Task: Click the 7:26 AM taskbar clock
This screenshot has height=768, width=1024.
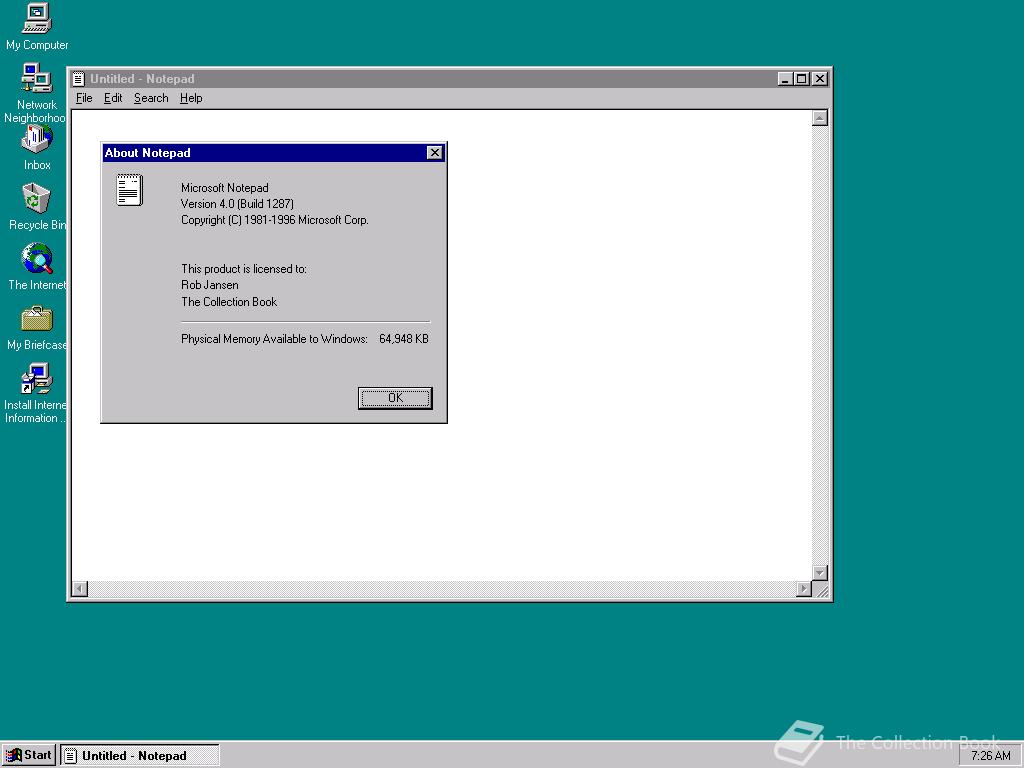Action: 990,756
